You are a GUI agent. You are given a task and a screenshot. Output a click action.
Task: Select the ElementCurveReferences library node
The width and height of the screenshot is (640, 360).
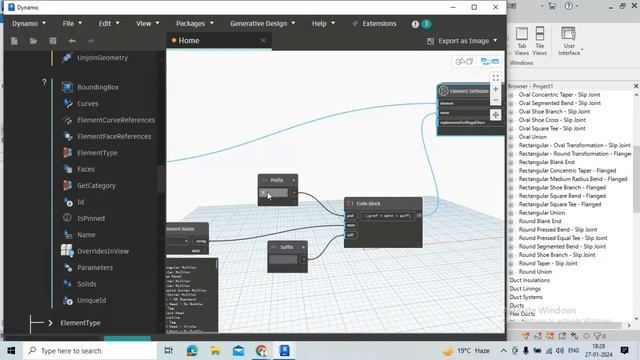point(116,120)
